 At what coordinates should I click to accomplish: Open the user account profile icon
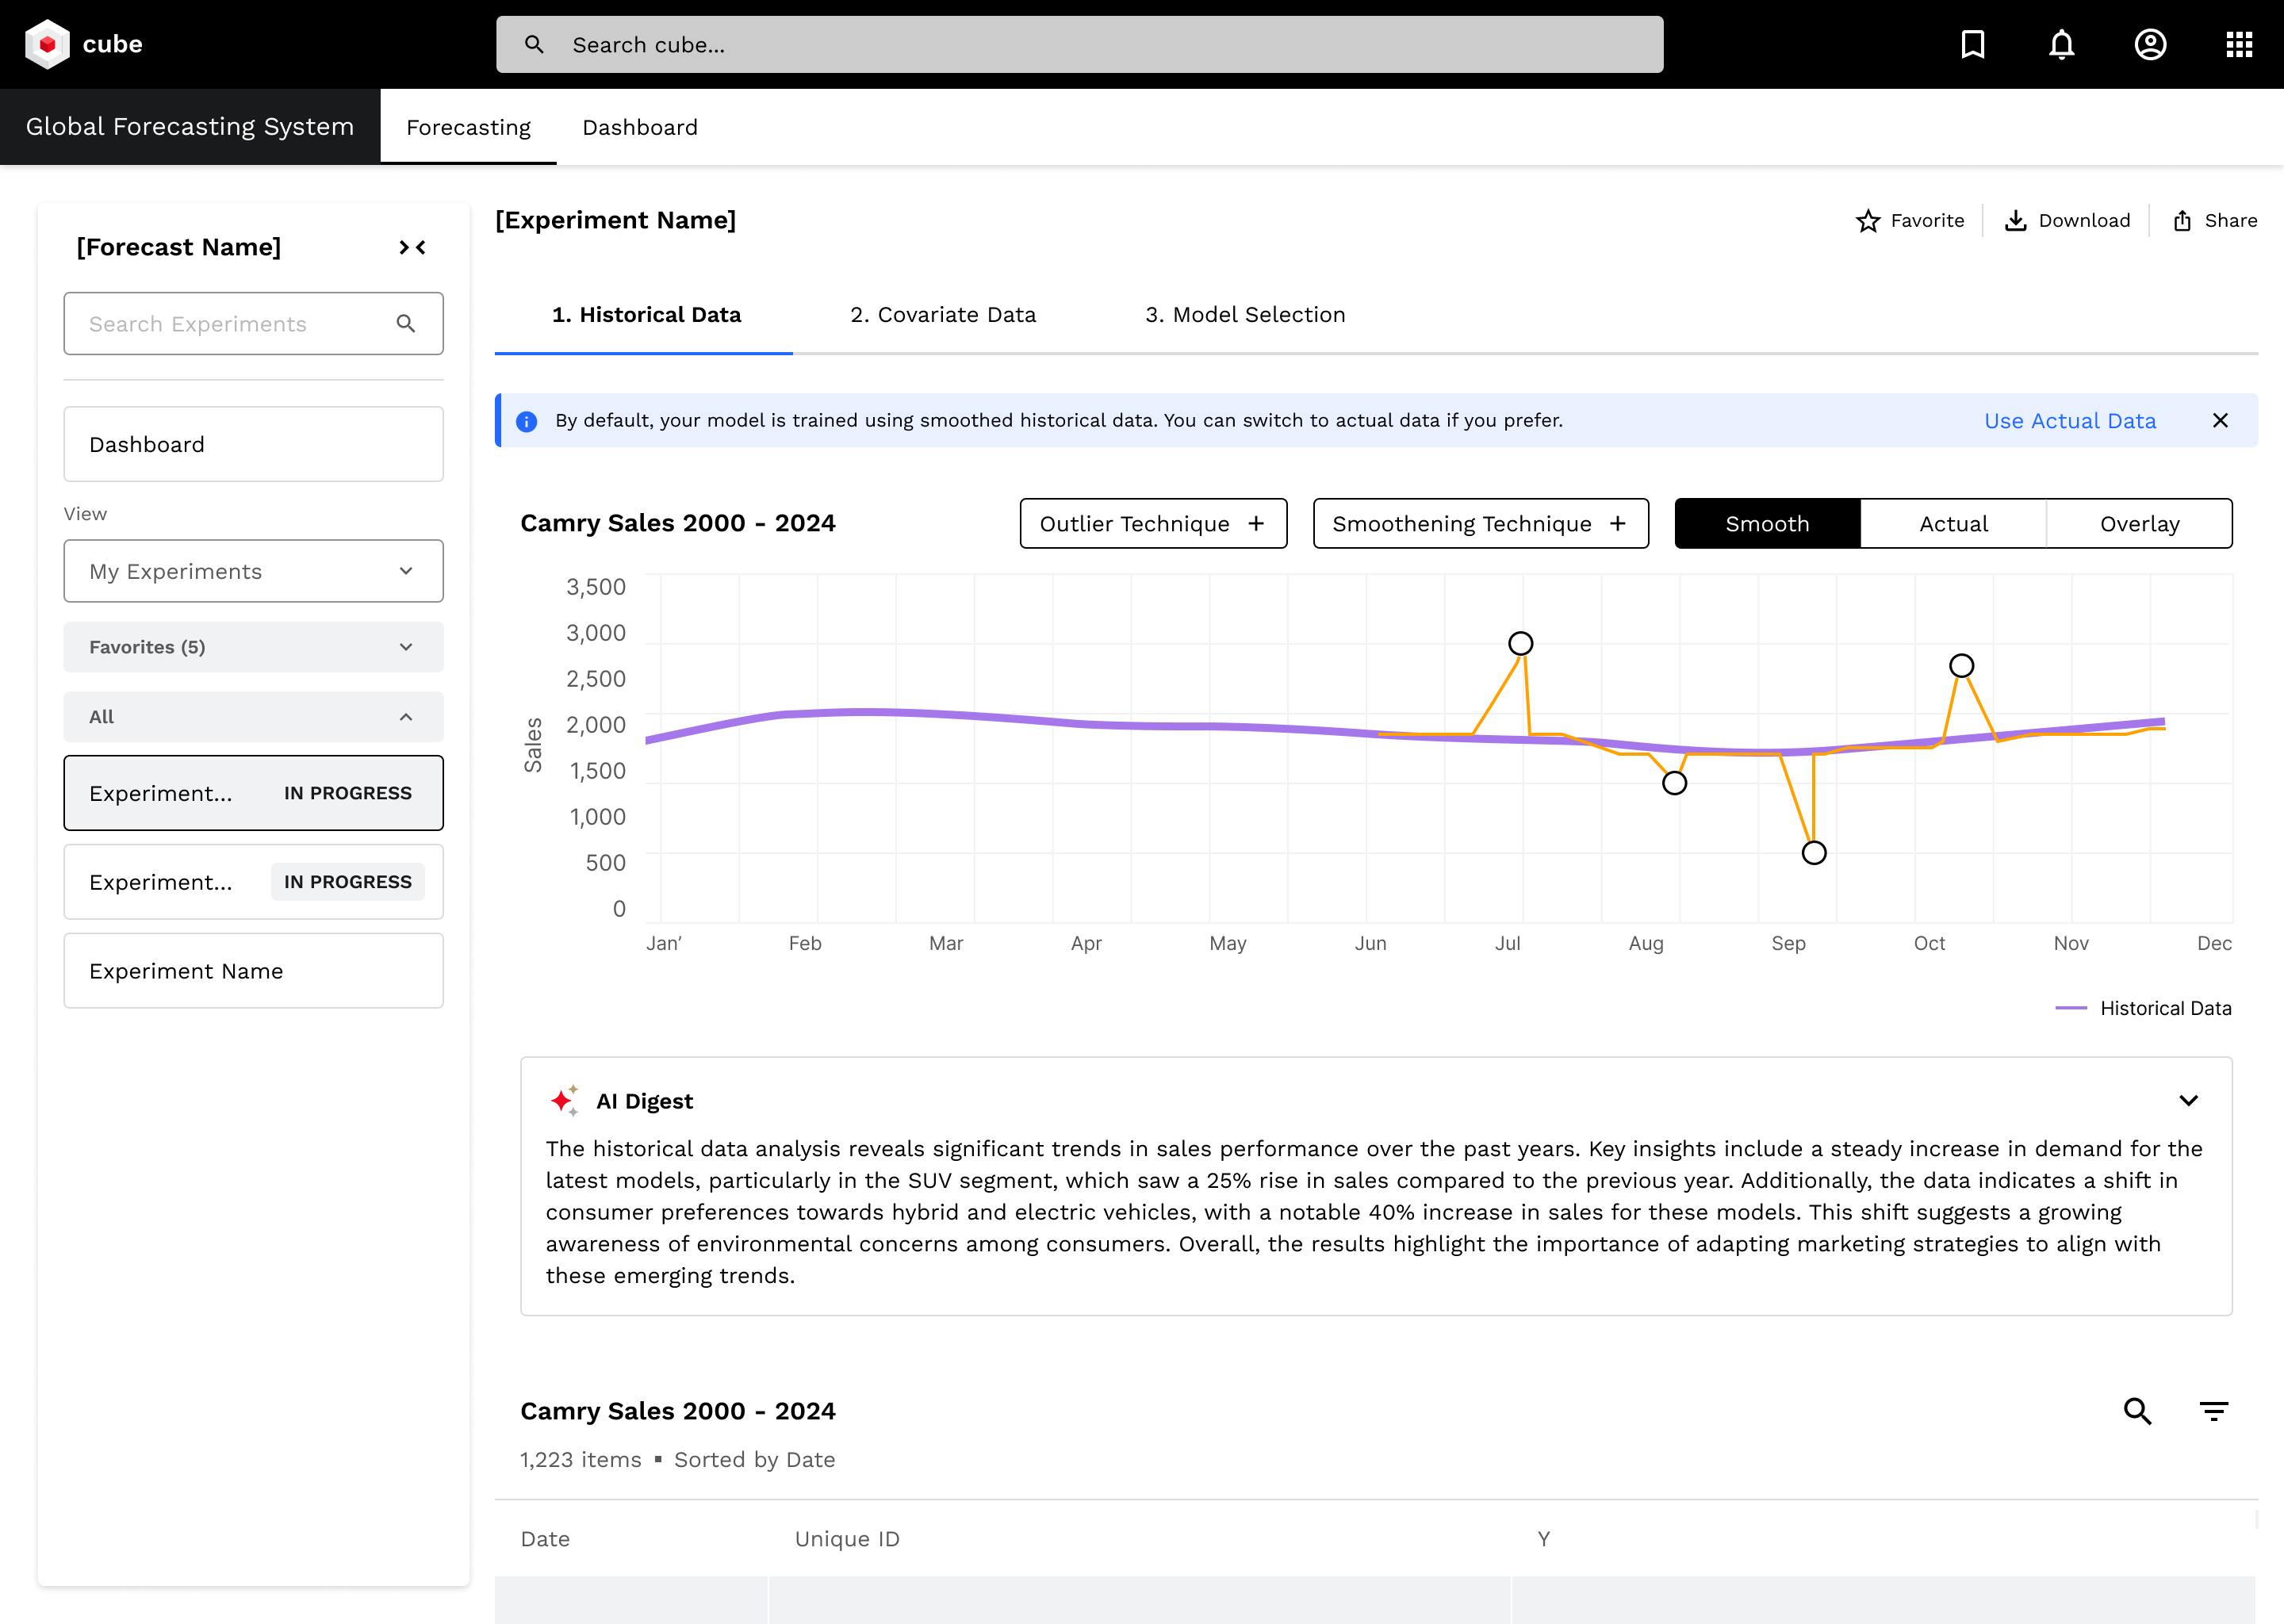pyautogui.click(x=2150, y=44)
